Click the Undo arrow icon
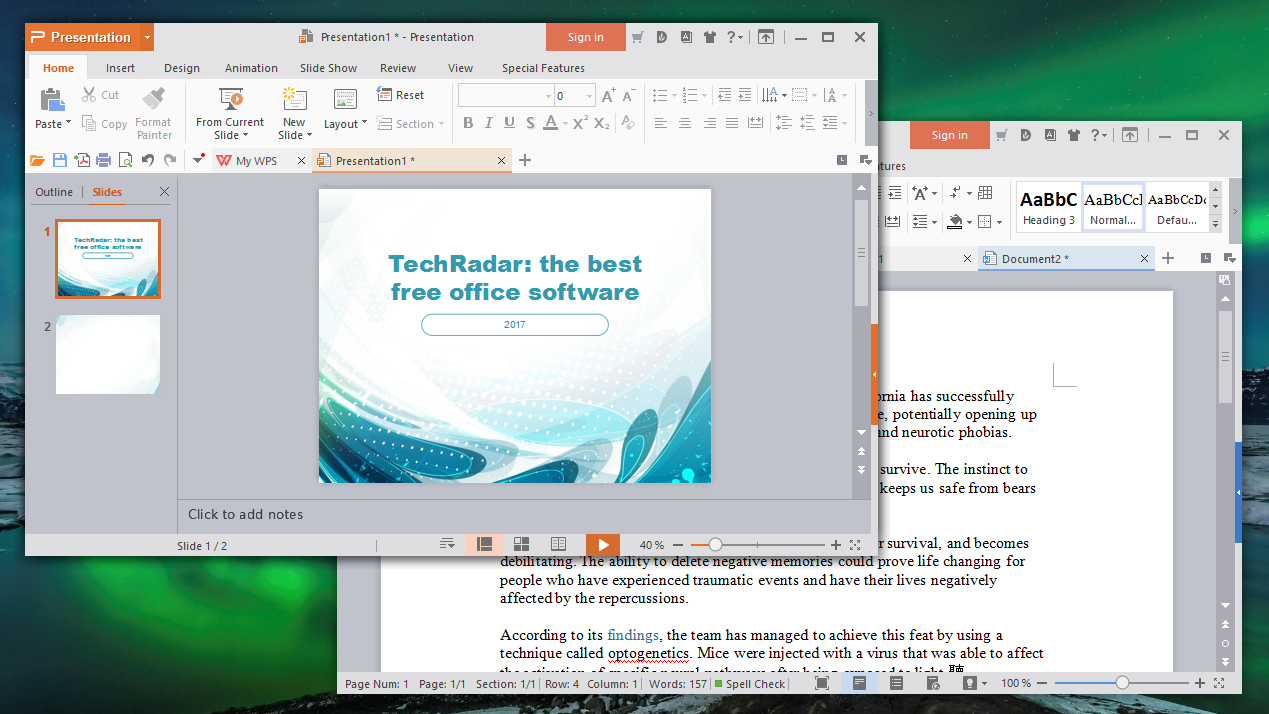 [148, 160]
